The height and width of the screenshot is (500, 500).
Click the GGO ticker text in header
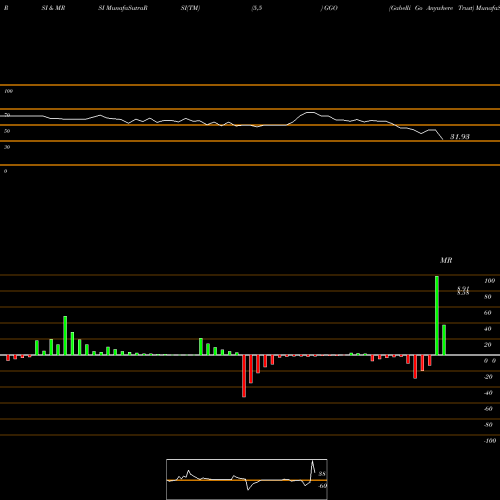(x=331, y=8)
